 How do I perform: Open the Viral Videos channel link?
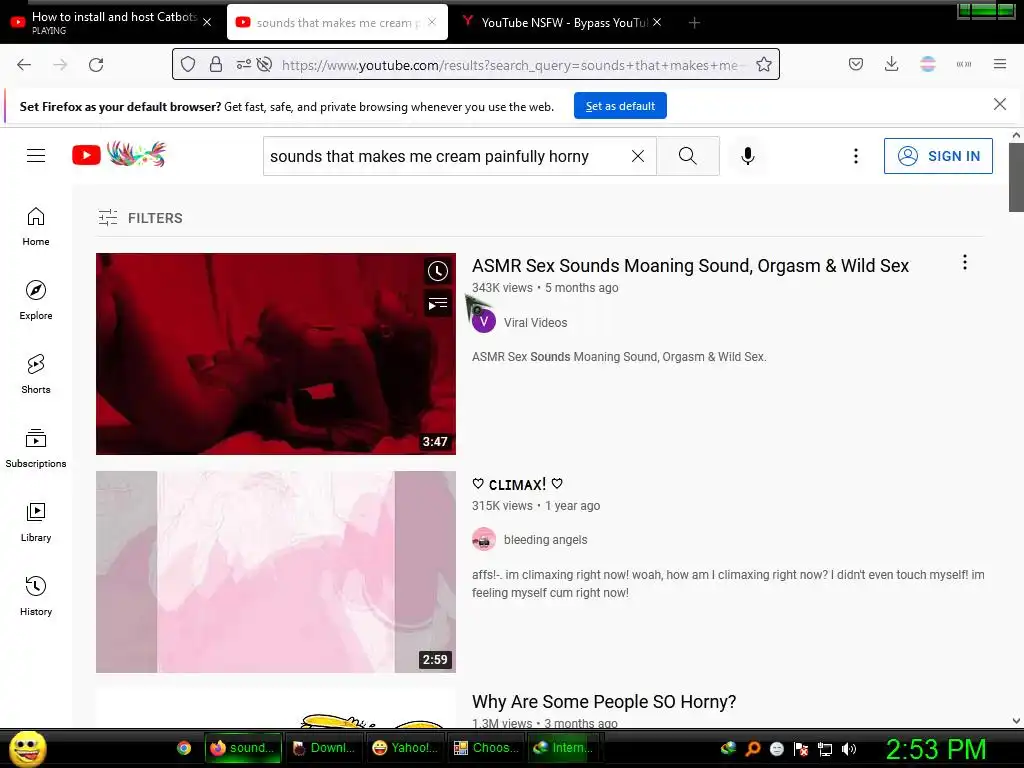pyautogui.click(x=536, y=322)
